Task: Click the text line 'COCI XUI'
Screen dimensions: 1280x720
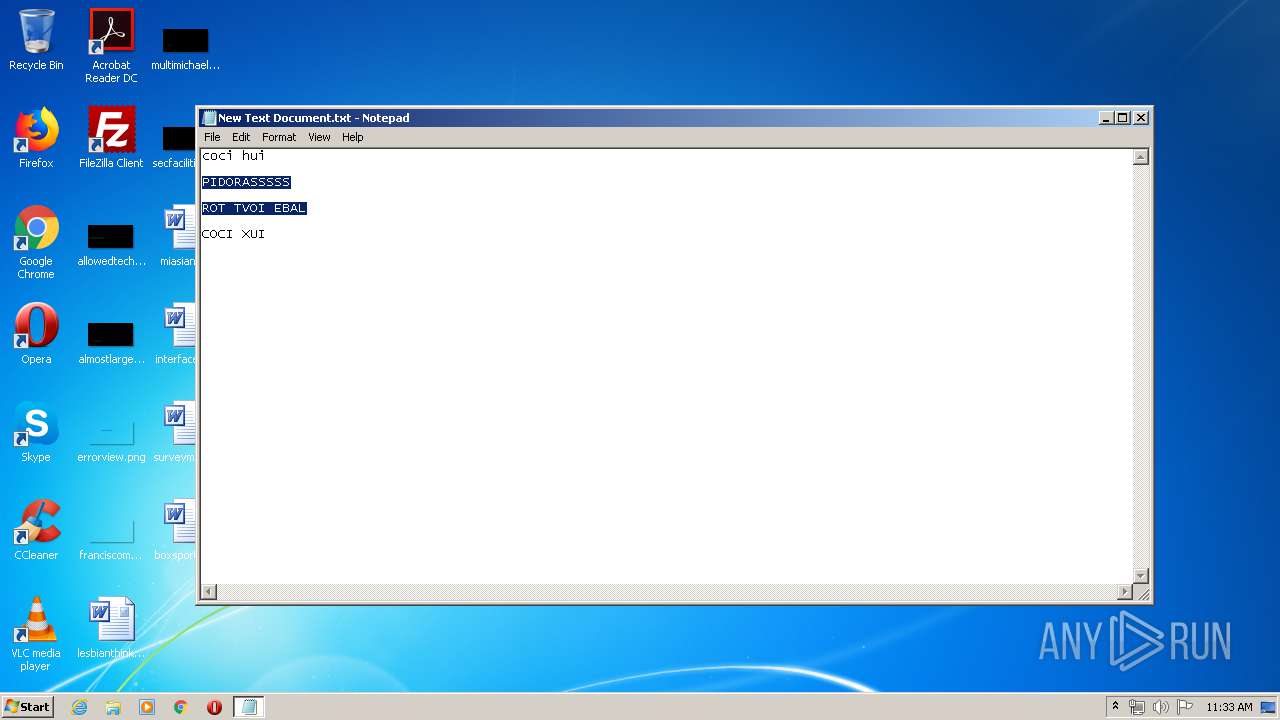Action: coord(233,234)
